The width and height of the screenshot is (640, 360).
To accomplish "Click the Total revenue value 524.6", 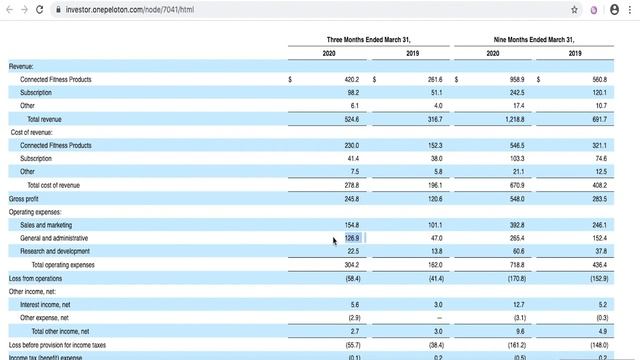I will pos(352,119).
